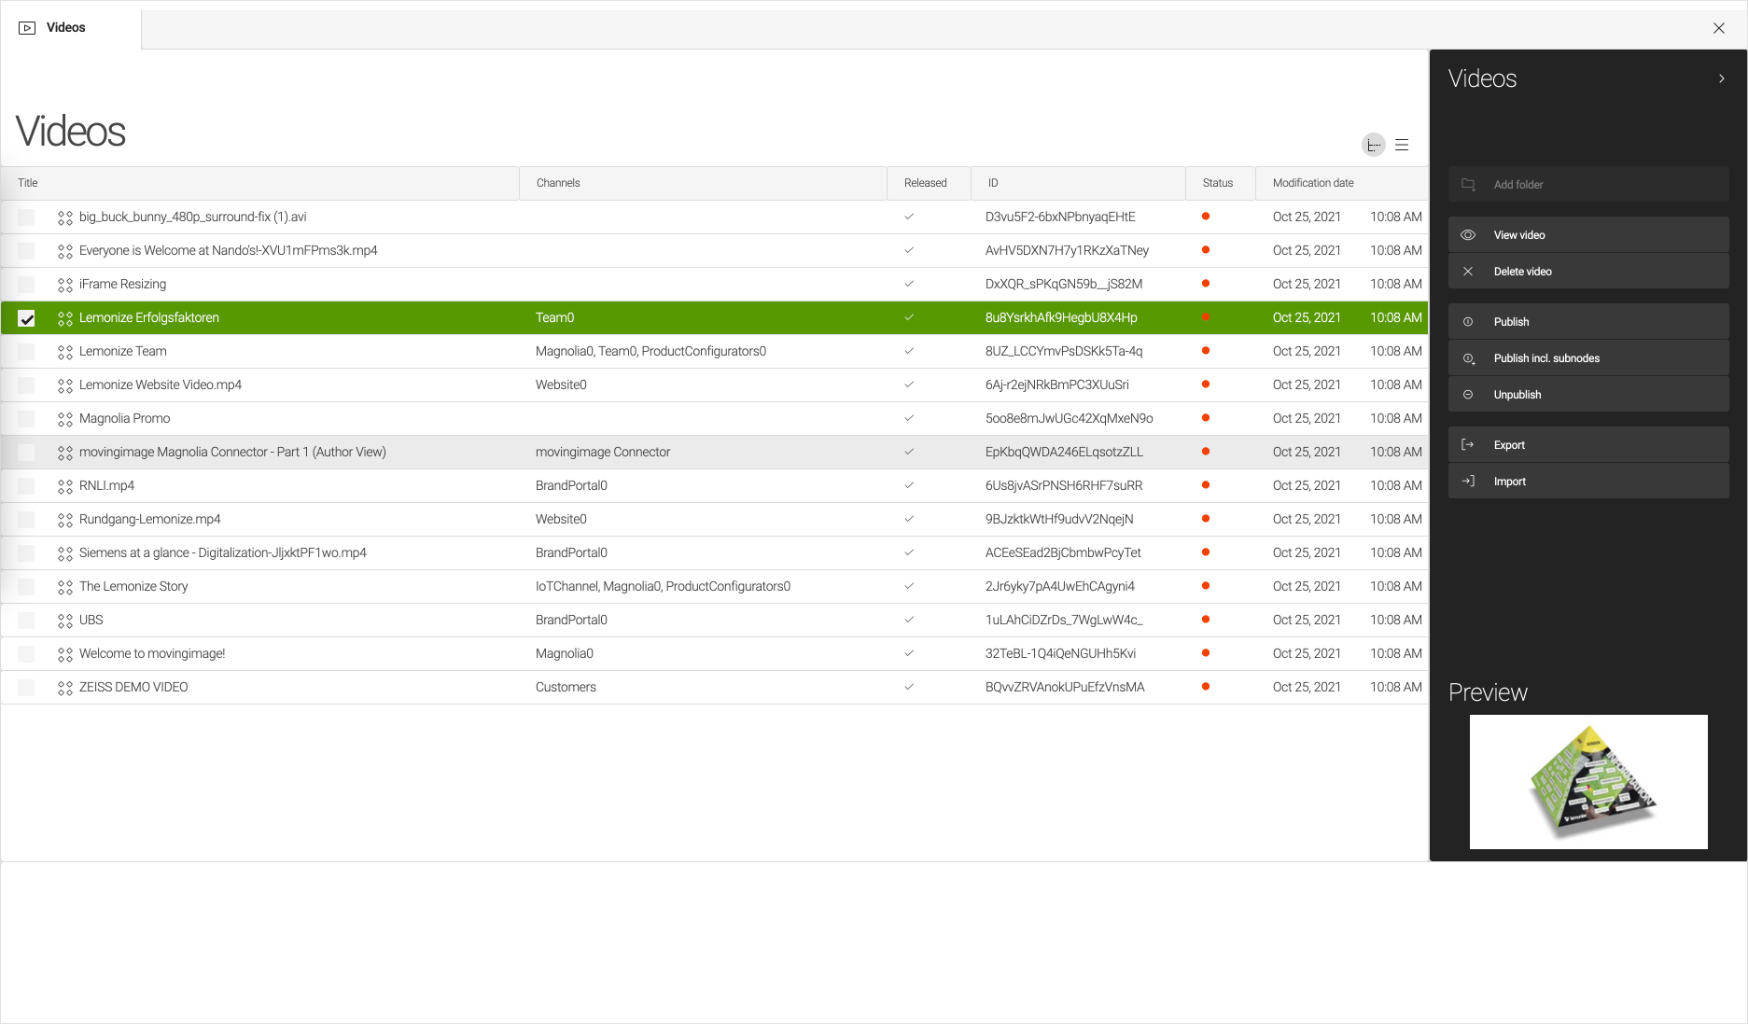This screenshot has height=1024, width=1748.
Task: Click the eye icon beside View video
Action: (x=1468, y=235)
